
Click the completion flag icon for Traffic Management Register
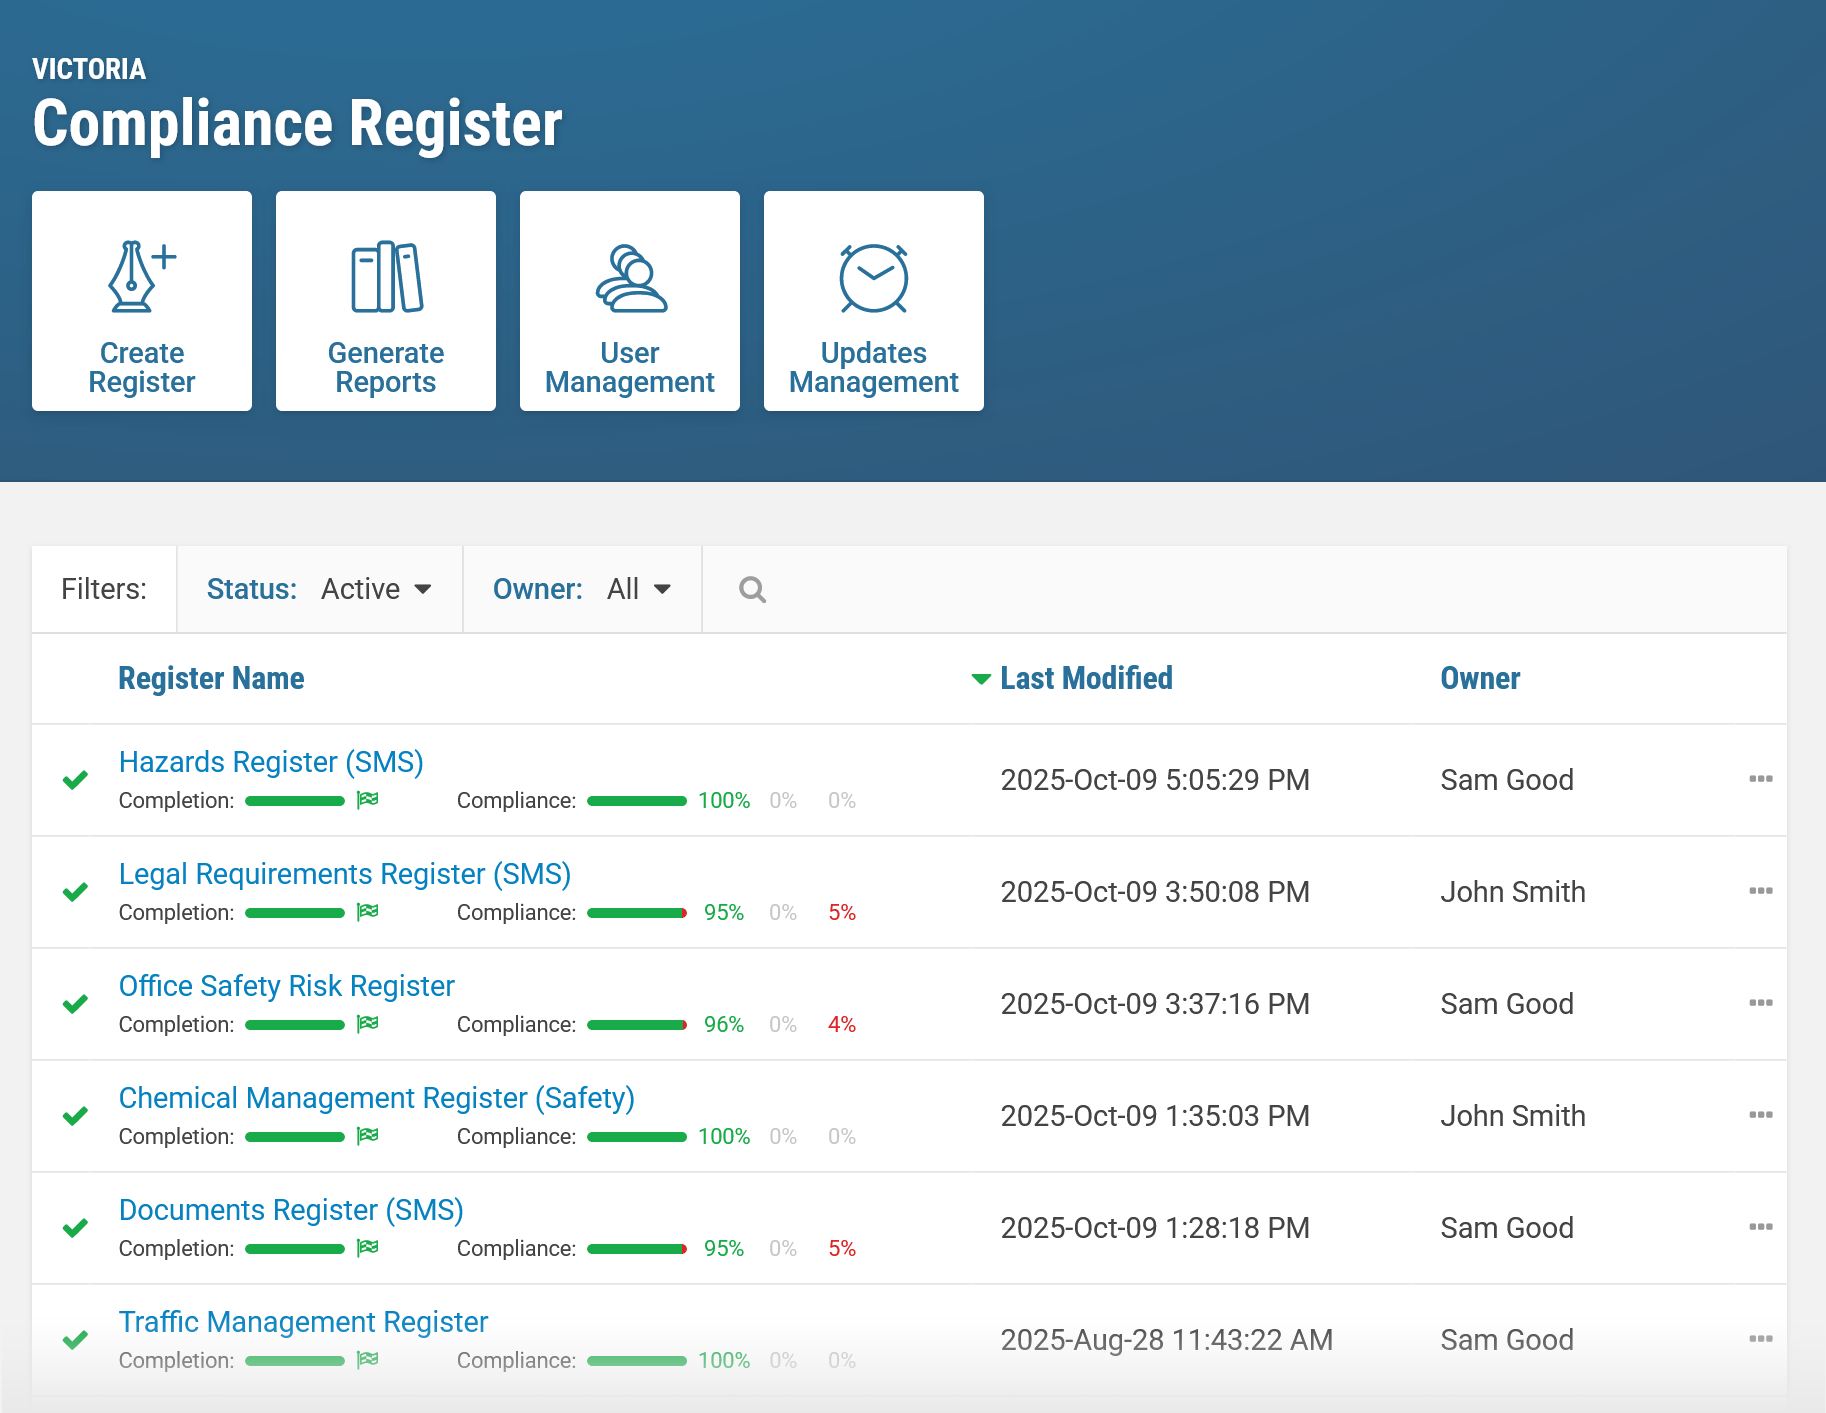pyautogui.click(x=368, y=1359)
